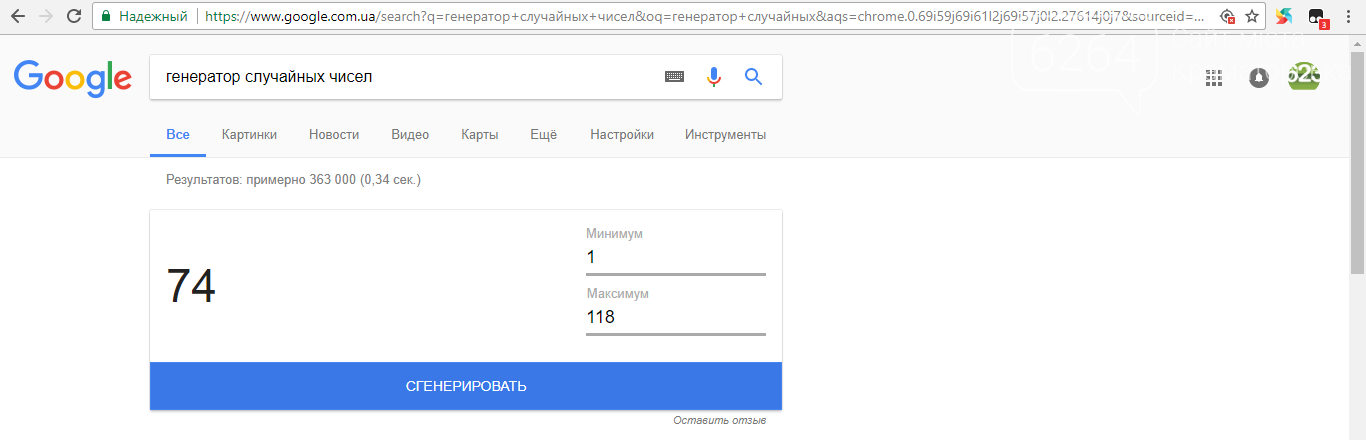Switch to the Новости tab

point(334,135)
